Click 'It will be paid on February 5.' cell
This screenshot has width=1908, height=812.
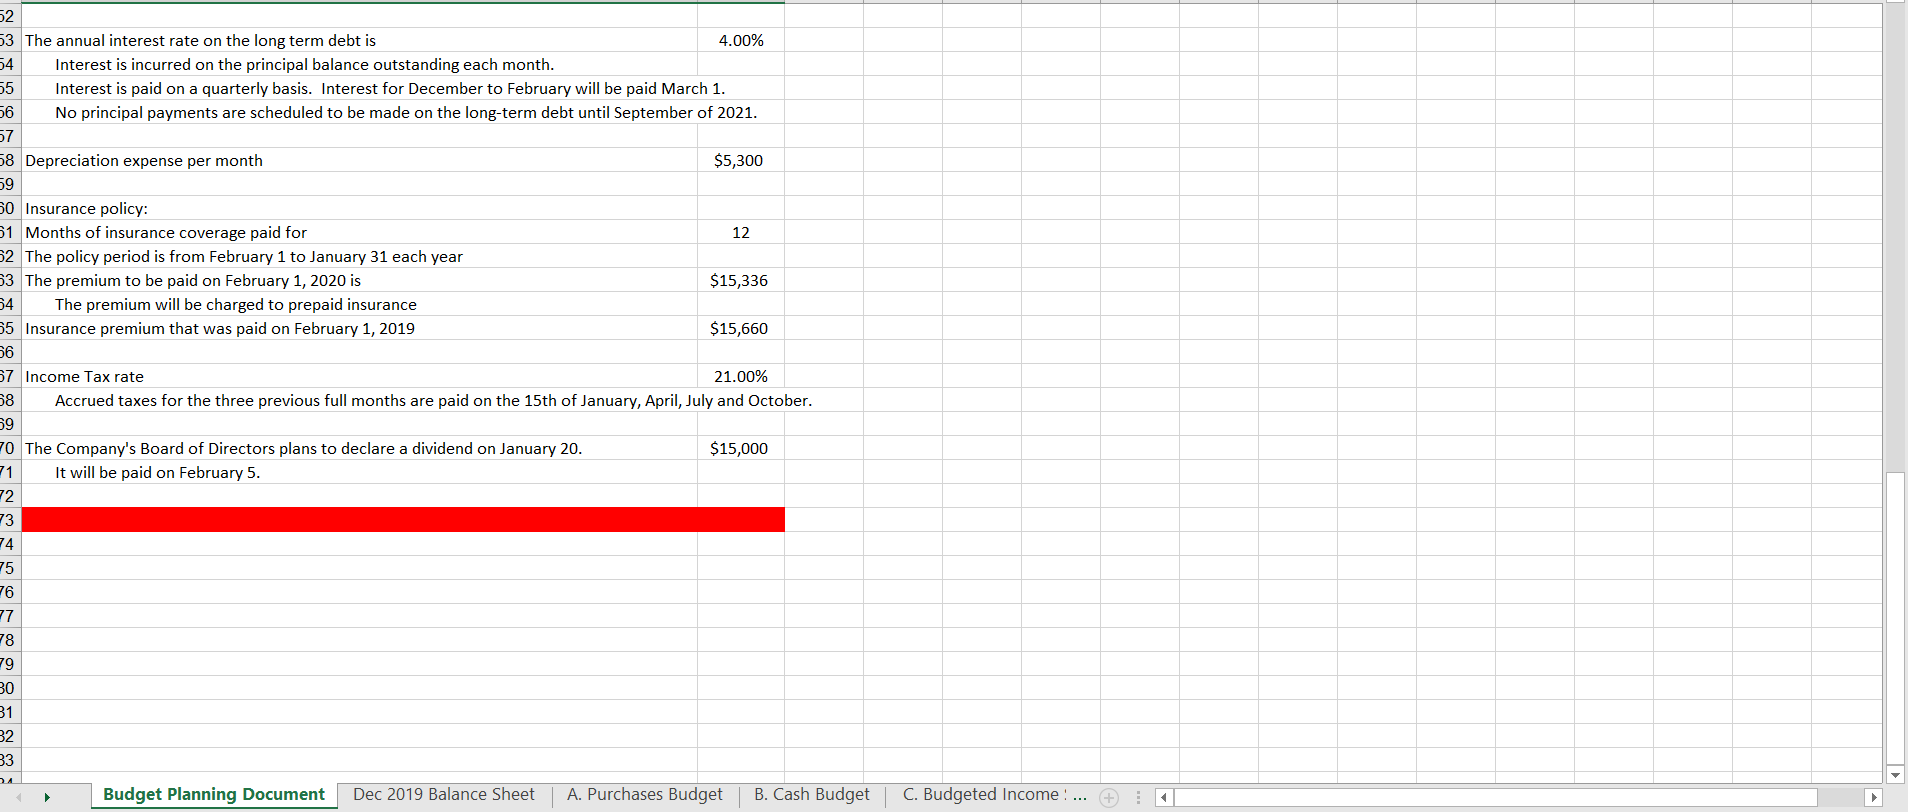click(359, 472)
